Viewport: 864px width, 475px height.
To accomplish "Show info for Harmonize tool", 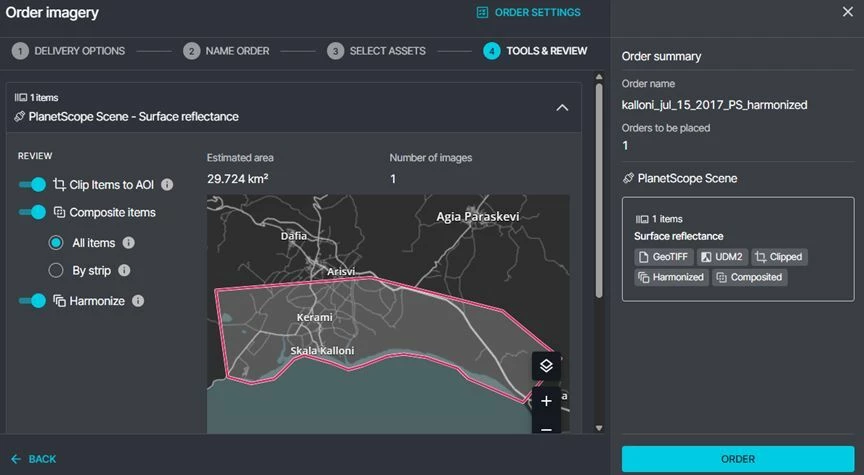I will coord(138,301).
